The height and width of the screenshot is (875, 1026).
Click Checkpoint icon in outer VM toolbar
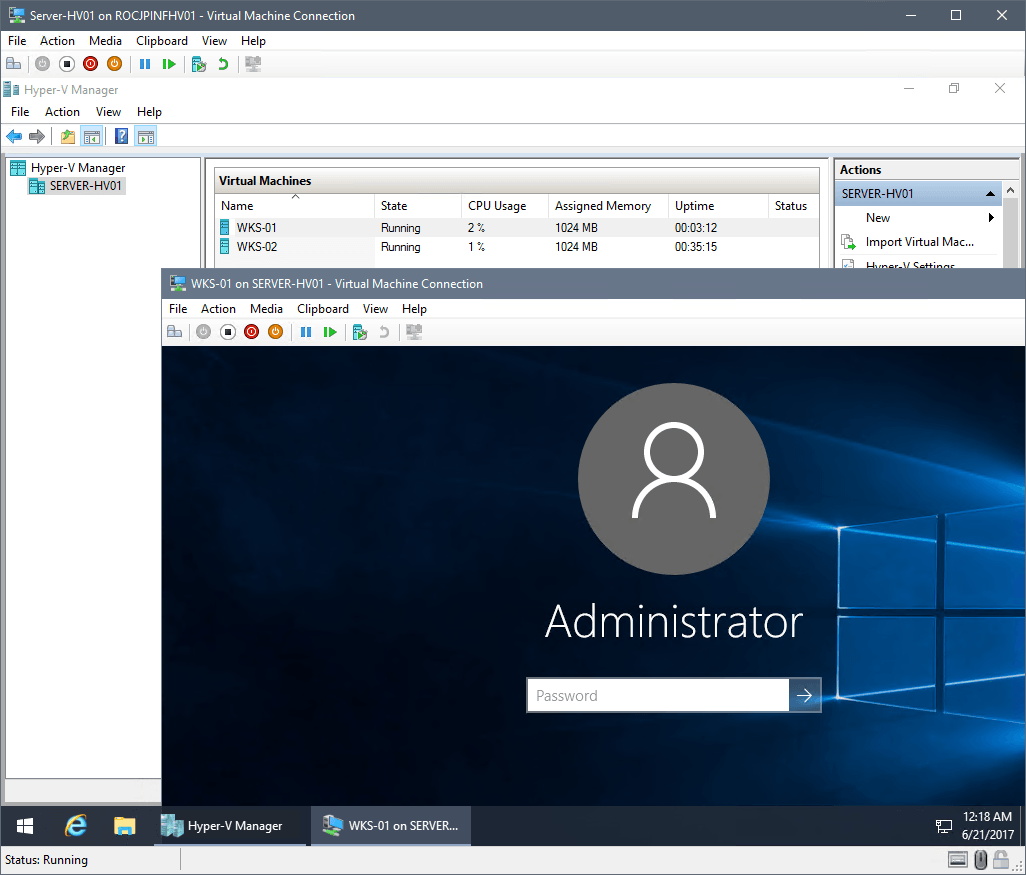click(199, 64)
